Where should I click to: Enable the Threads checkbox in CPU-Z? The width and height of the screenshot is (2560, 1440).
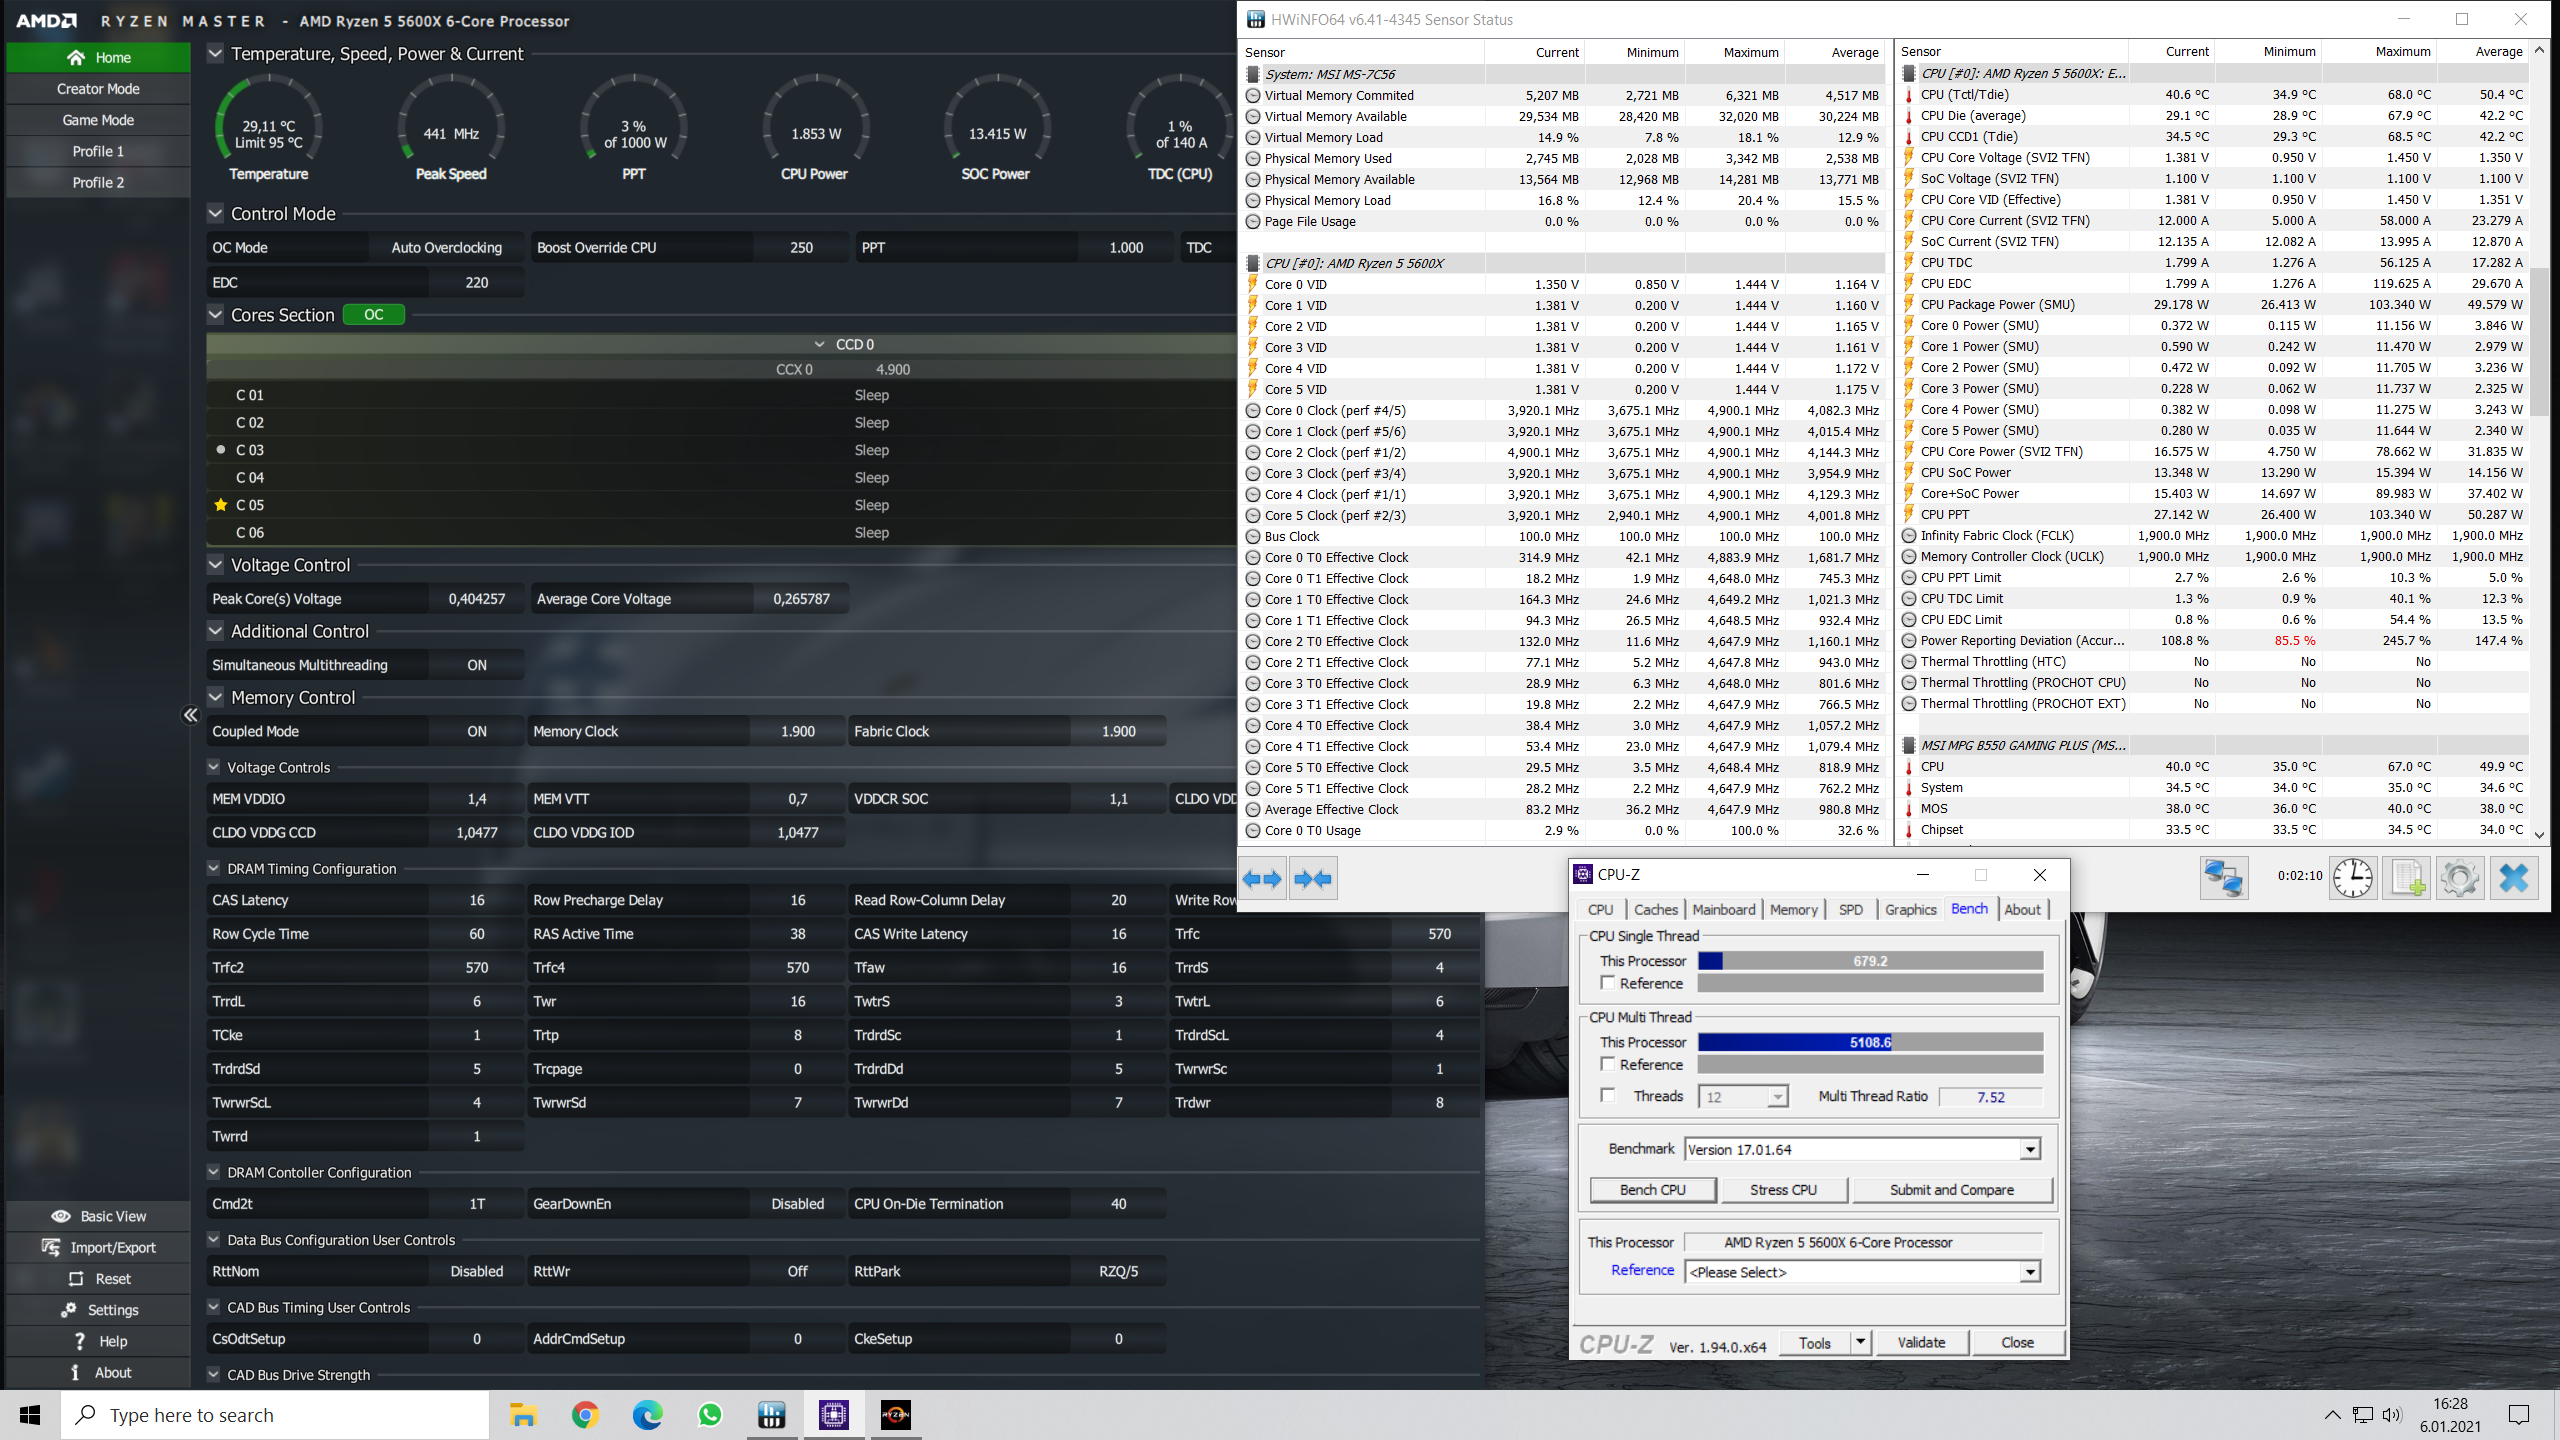tap(1608, 1096)
